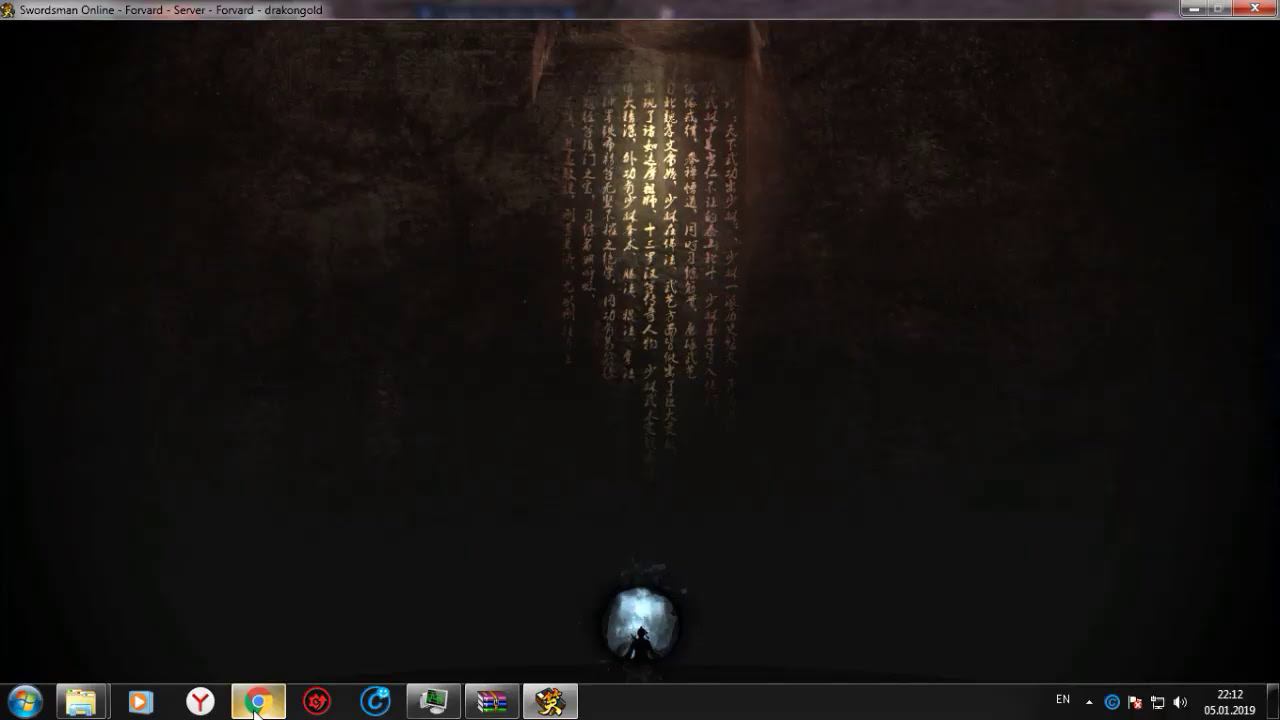Click the Show desktop strip

(x=1273, y=701)
